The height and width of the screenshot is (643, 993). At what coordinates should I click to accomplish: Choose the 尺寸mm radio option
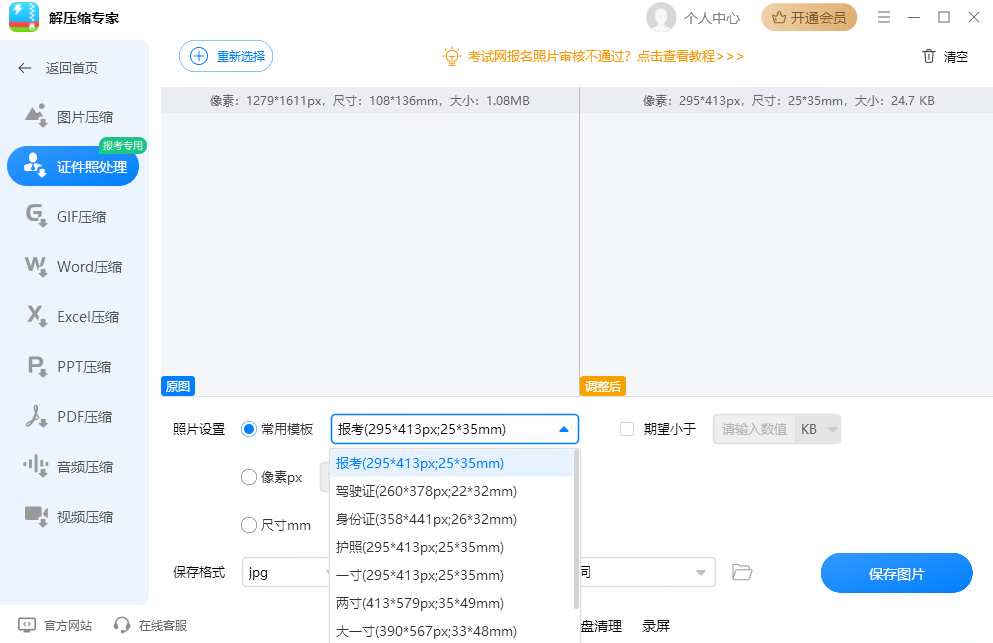[x=249, y=525]
